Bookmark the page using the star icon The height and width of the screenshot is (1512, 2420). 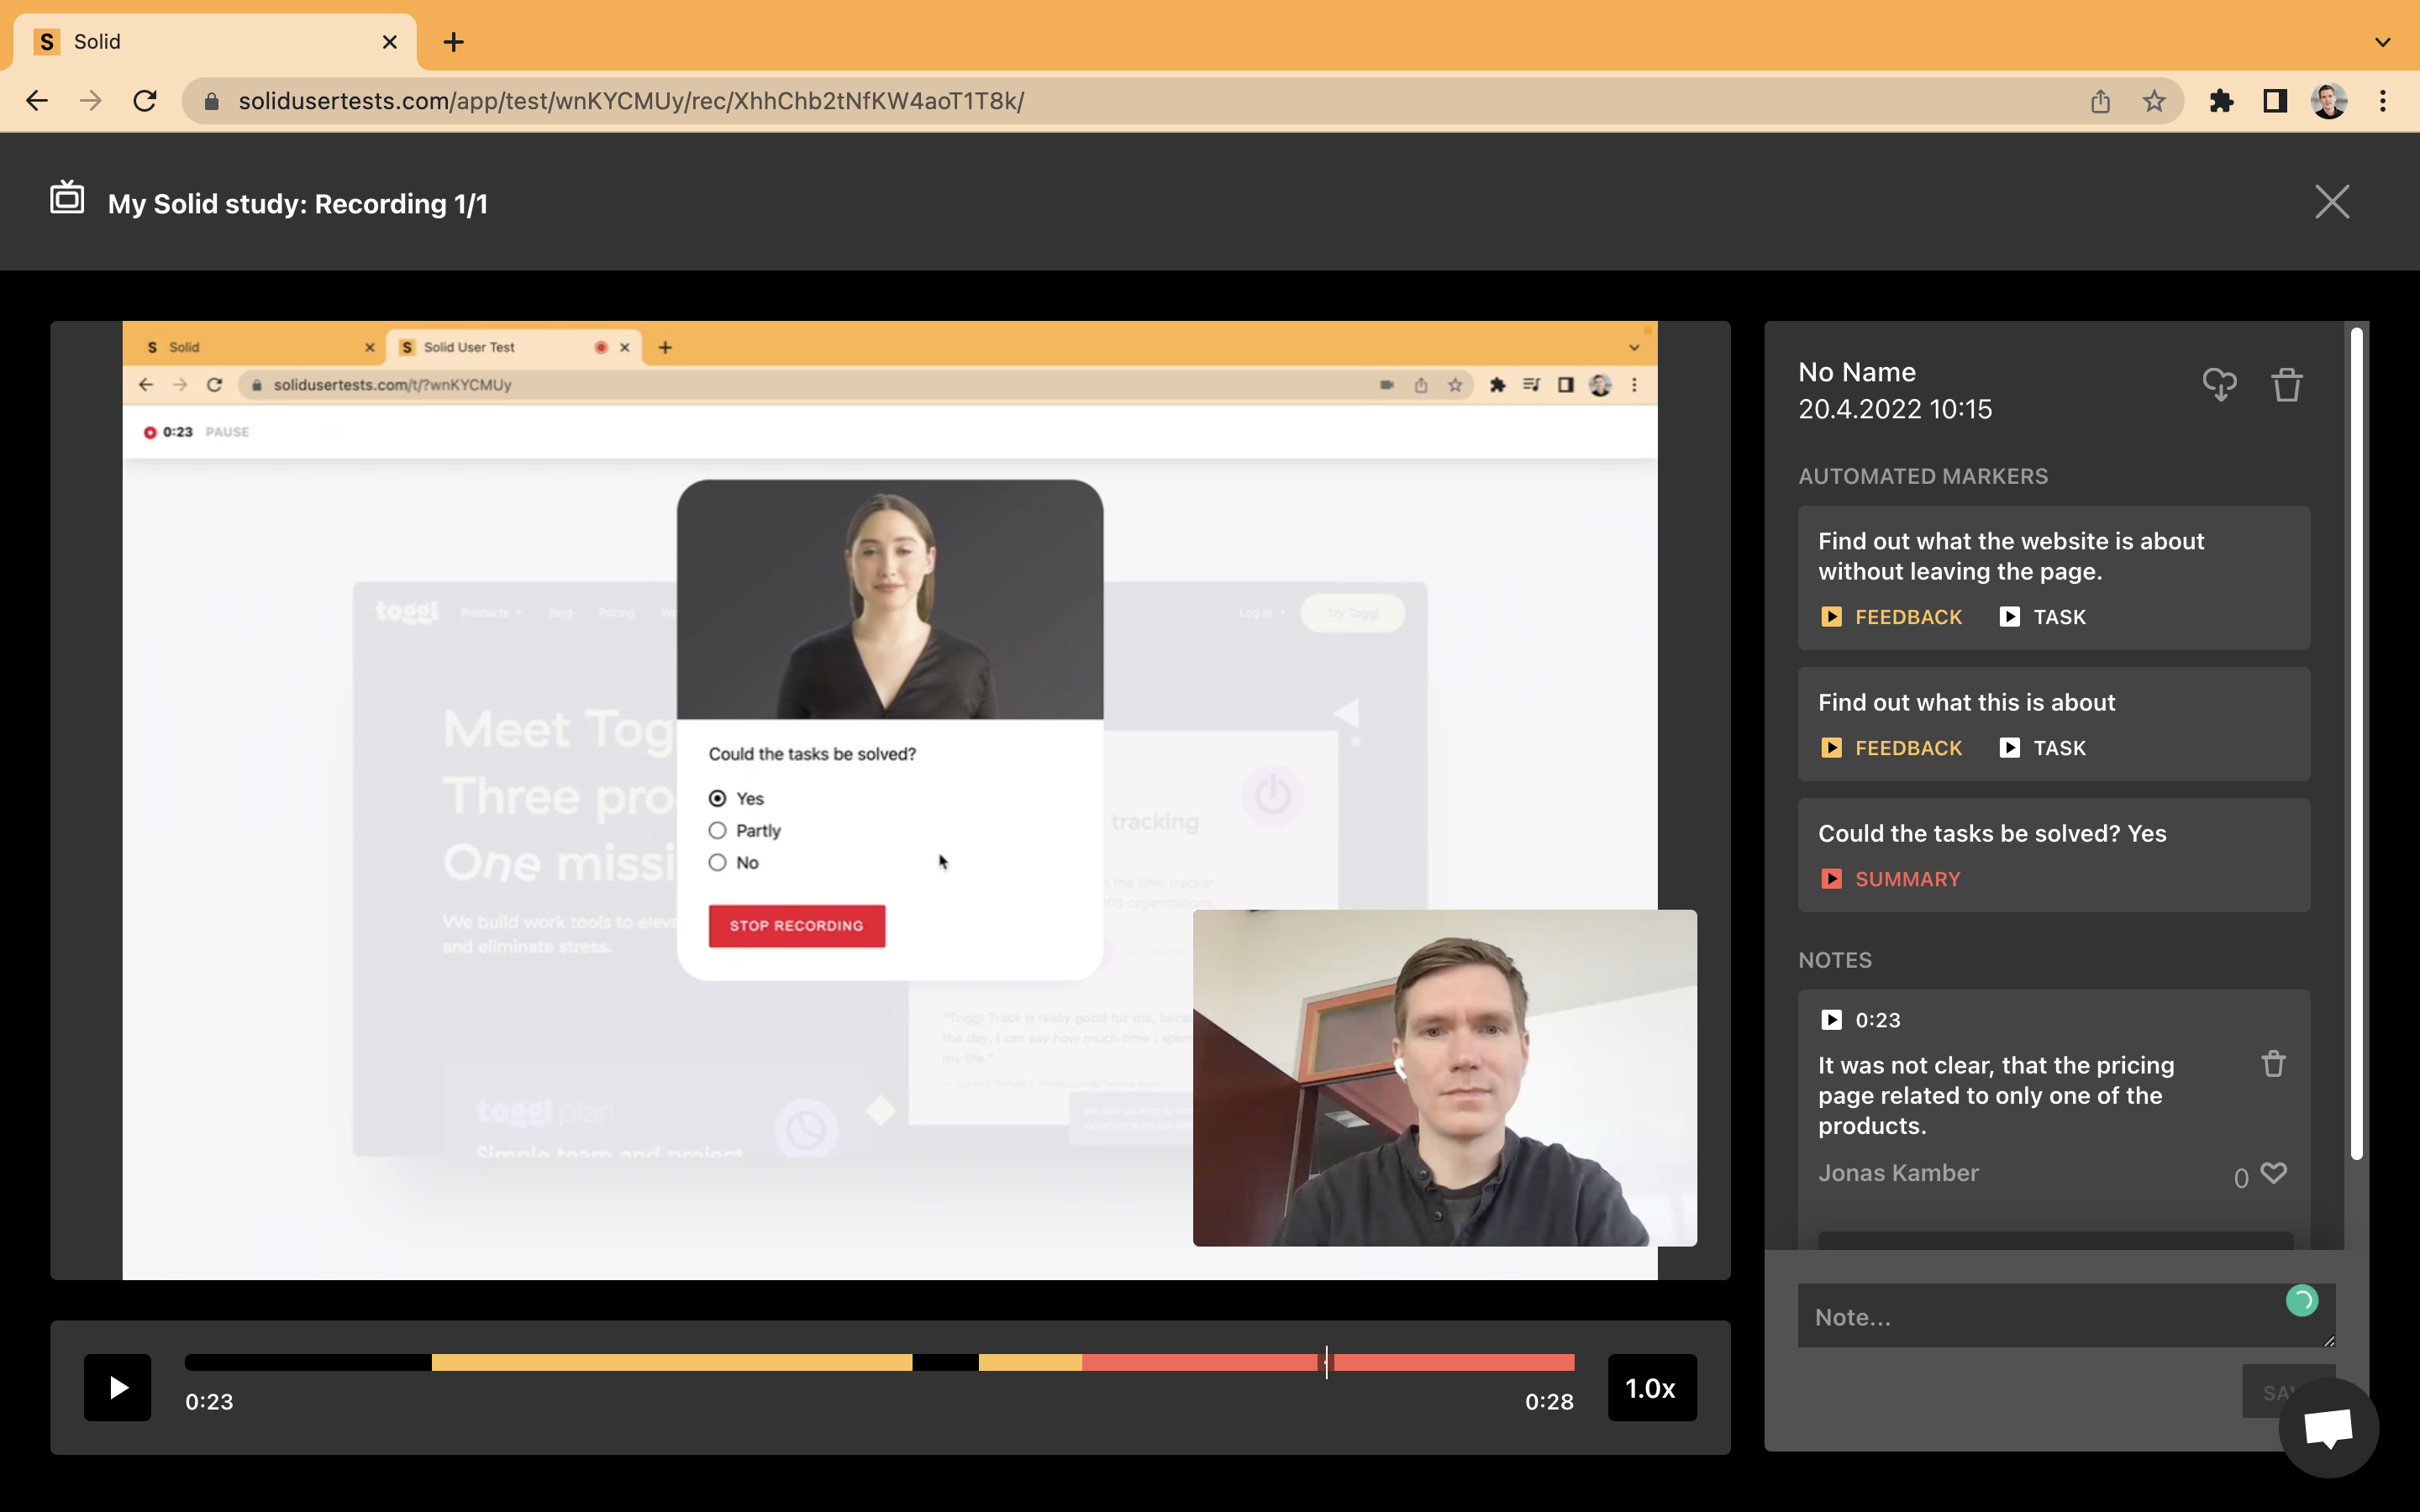pyautogui.click(x=2153, y=100)
